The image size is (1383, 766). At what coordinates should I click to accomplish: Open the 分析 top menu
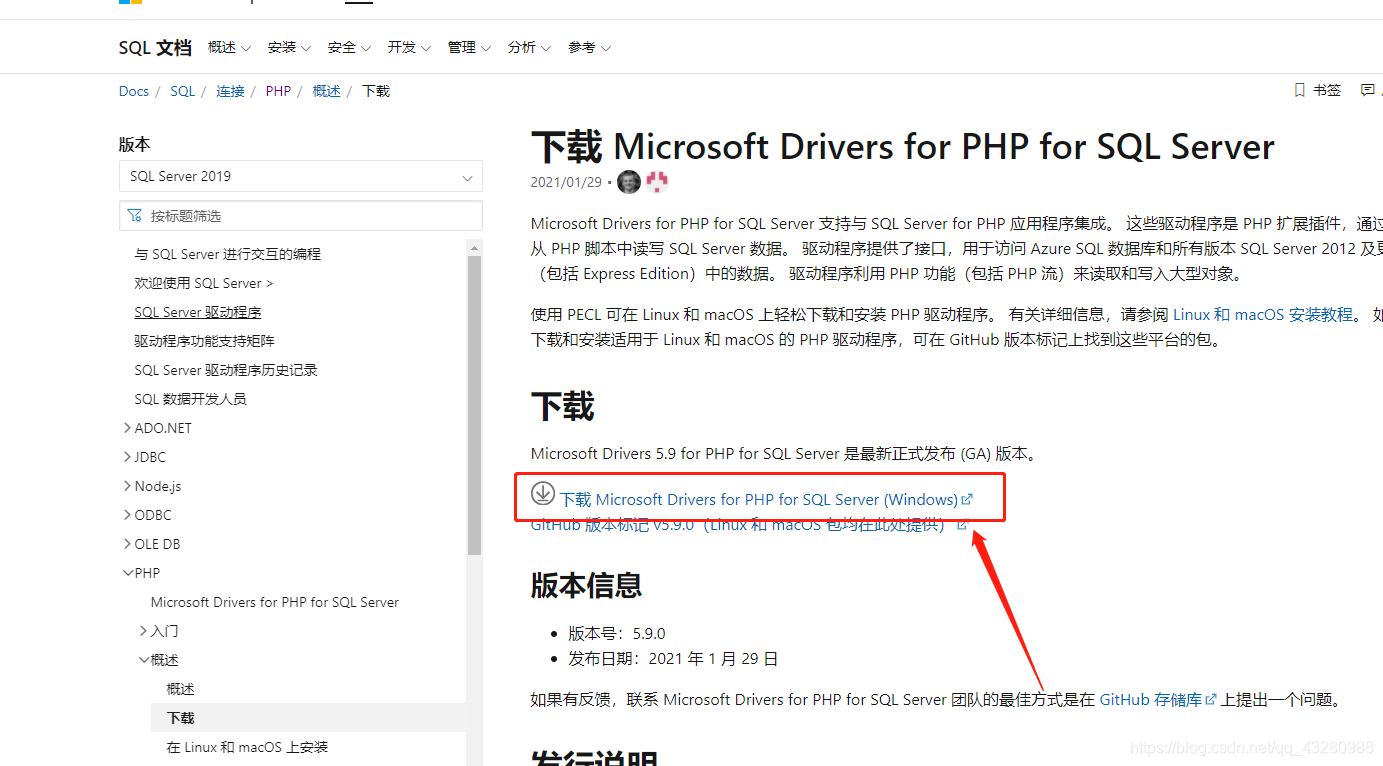(529, 47)
